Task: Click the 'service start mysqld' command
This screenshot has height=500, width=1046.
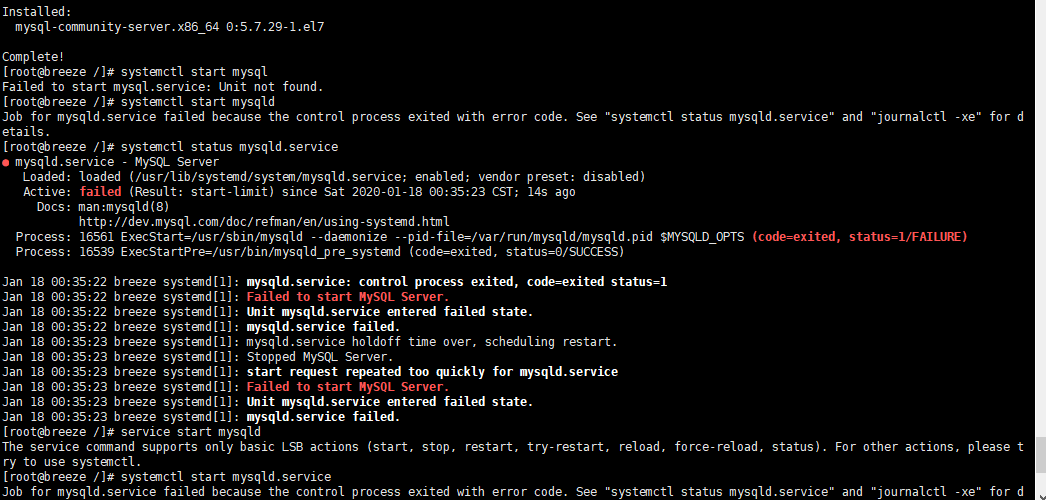Action: click(190, 431)
